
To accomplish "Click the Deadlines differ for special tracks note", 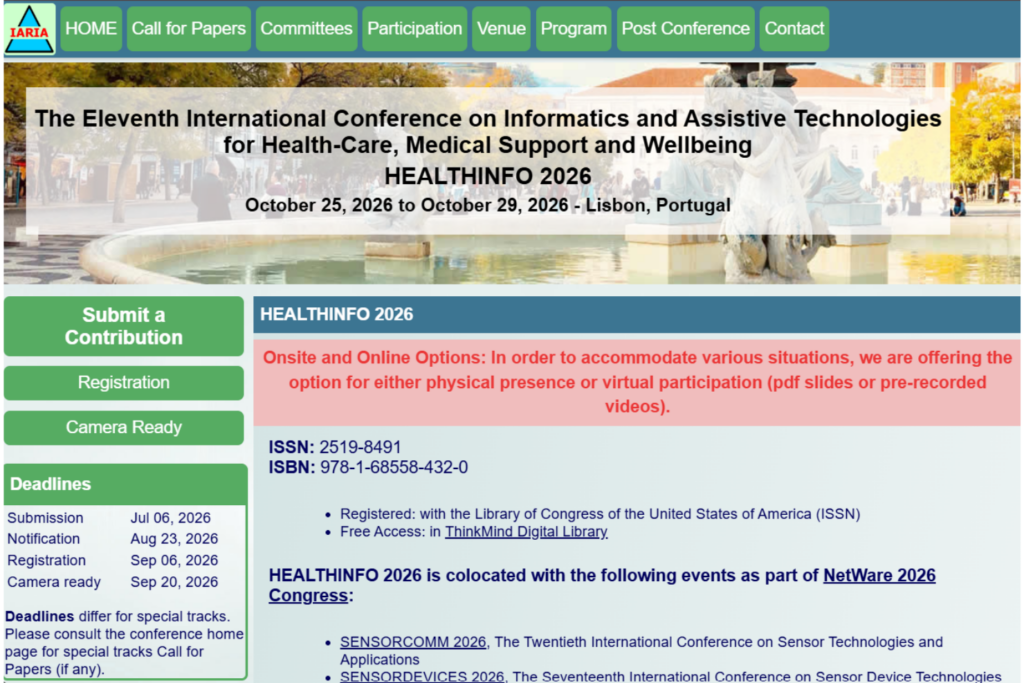I will 124,643.
